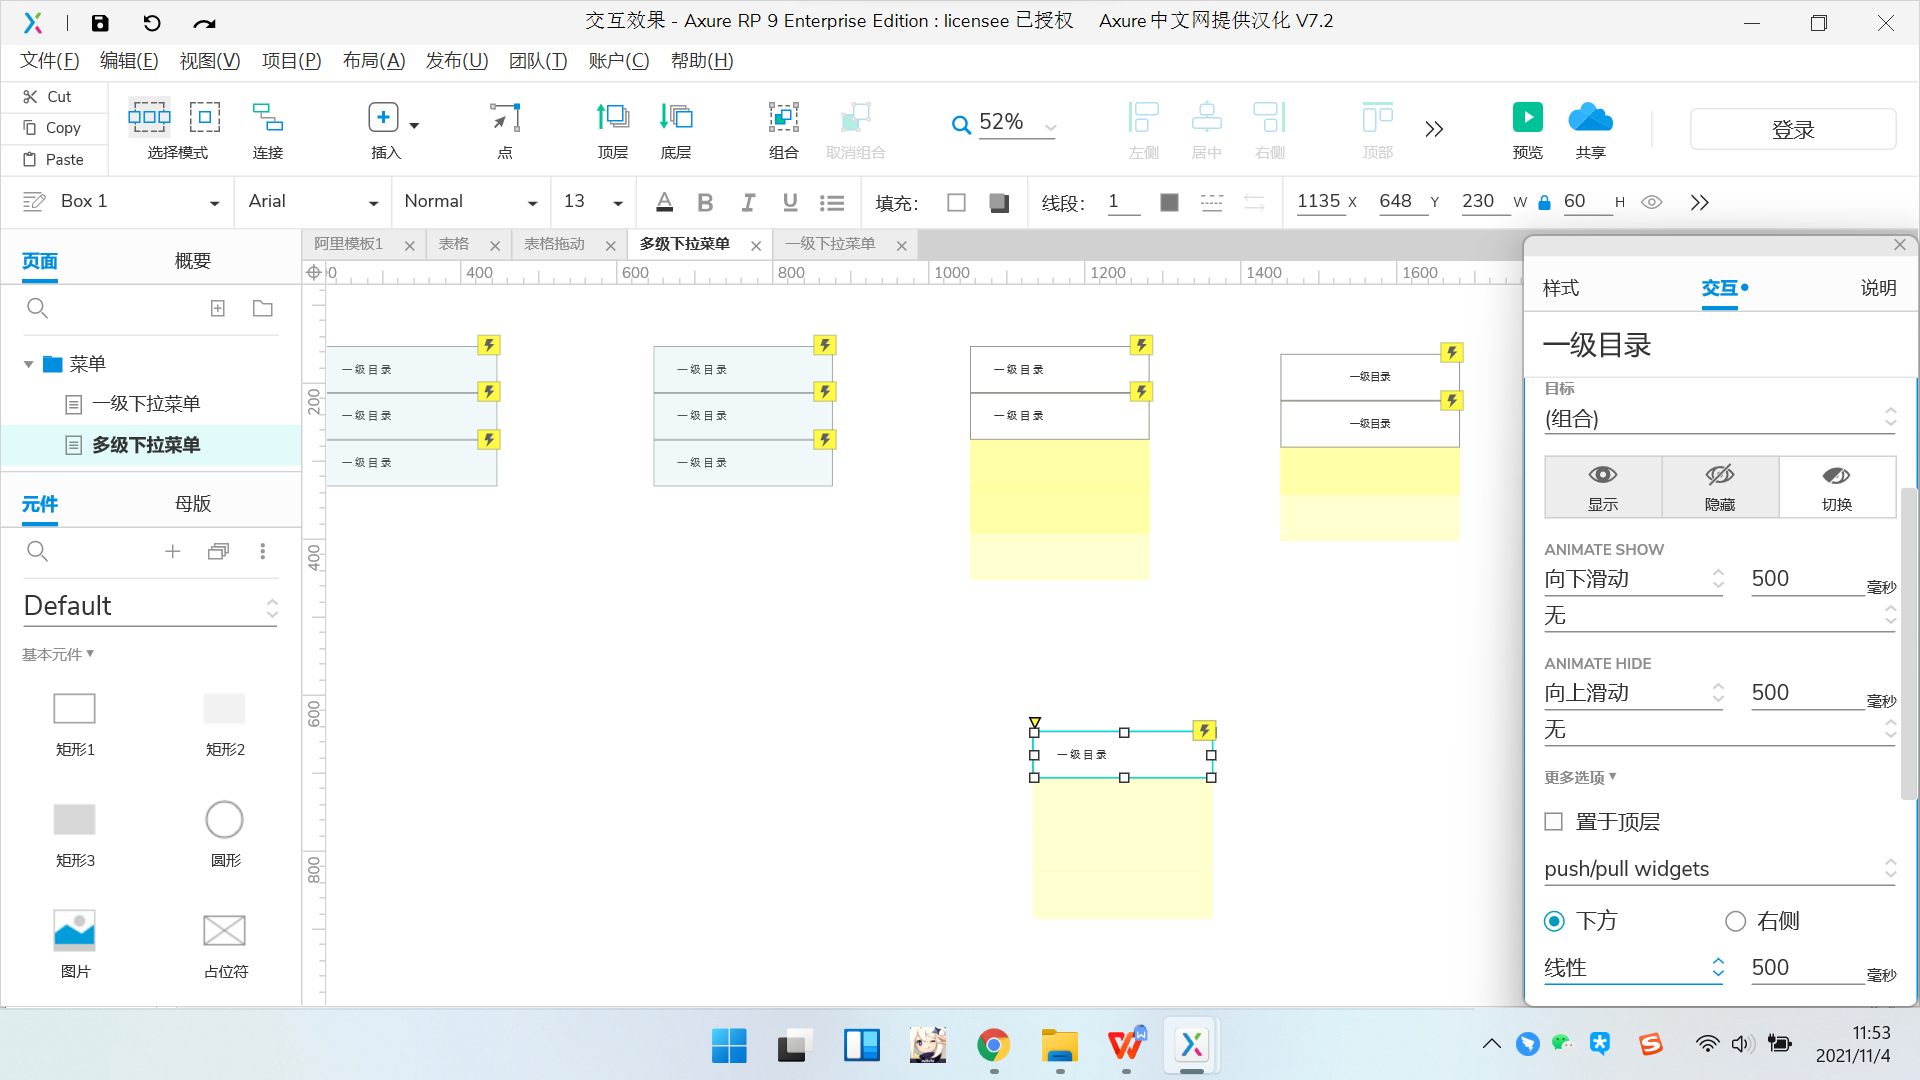The width and height of the screenshot is (1920, 1080).
Task: Toggle widget visibility eye in style bar
Action: coord(1652,202)
